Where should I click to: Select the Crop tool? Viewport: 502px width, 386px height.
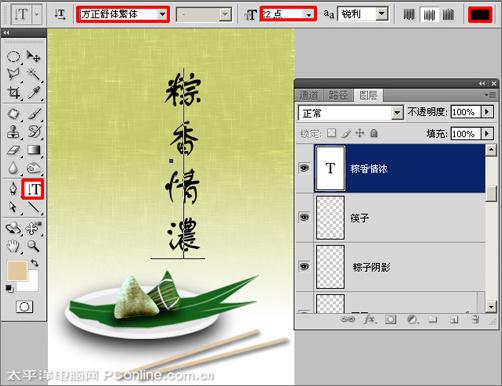pos(13,93)
